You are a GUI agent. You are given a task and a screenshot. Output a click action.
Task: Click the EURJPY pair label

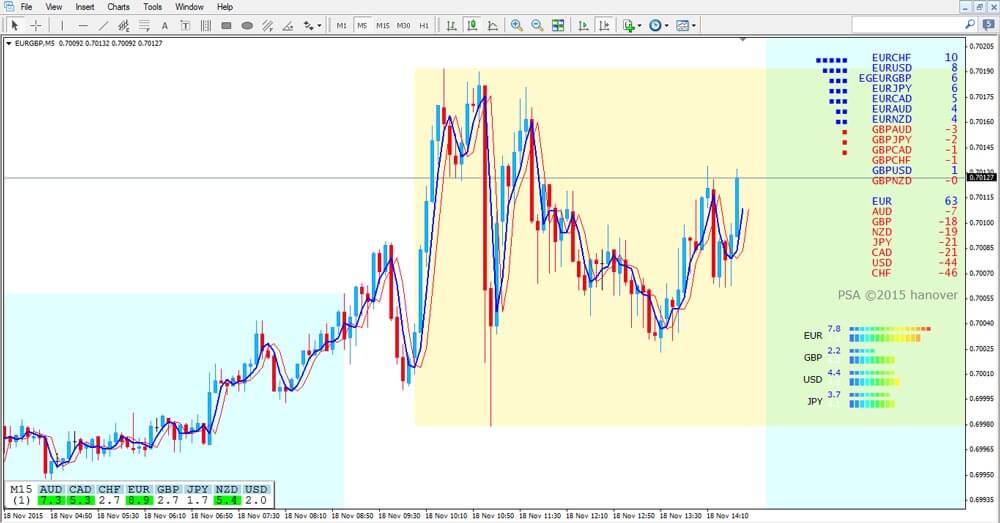tap(892, 88)
